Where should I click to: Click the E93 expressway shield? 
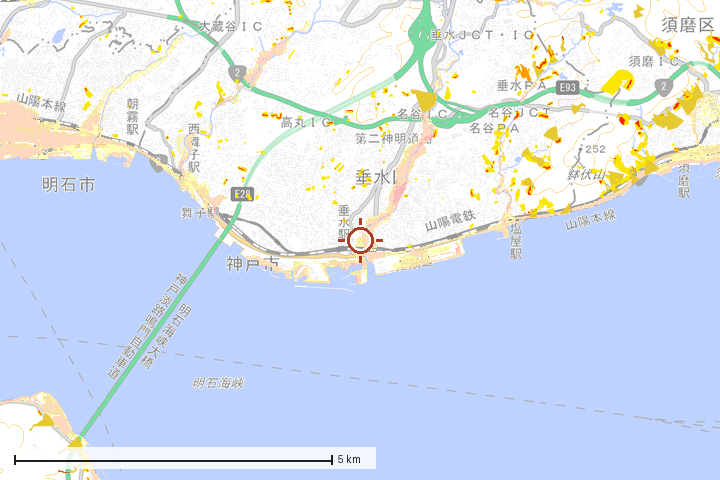click(568, 88)
